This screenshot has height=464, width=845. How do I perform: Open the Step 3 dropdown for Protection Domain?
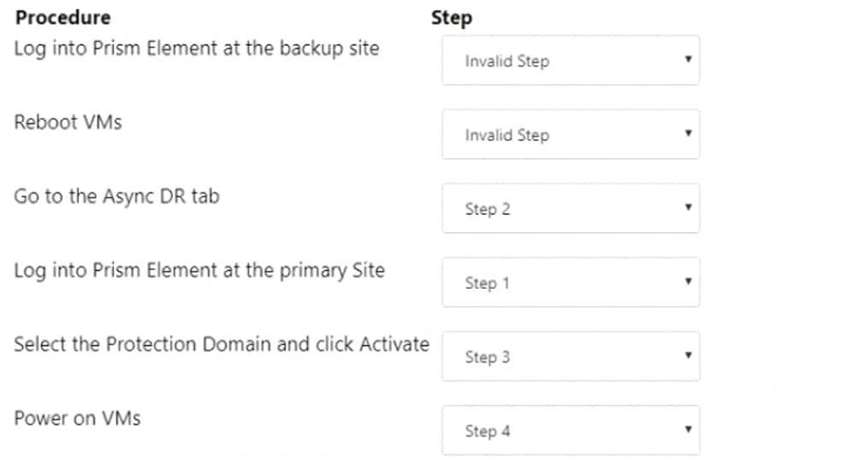point(571,356)
